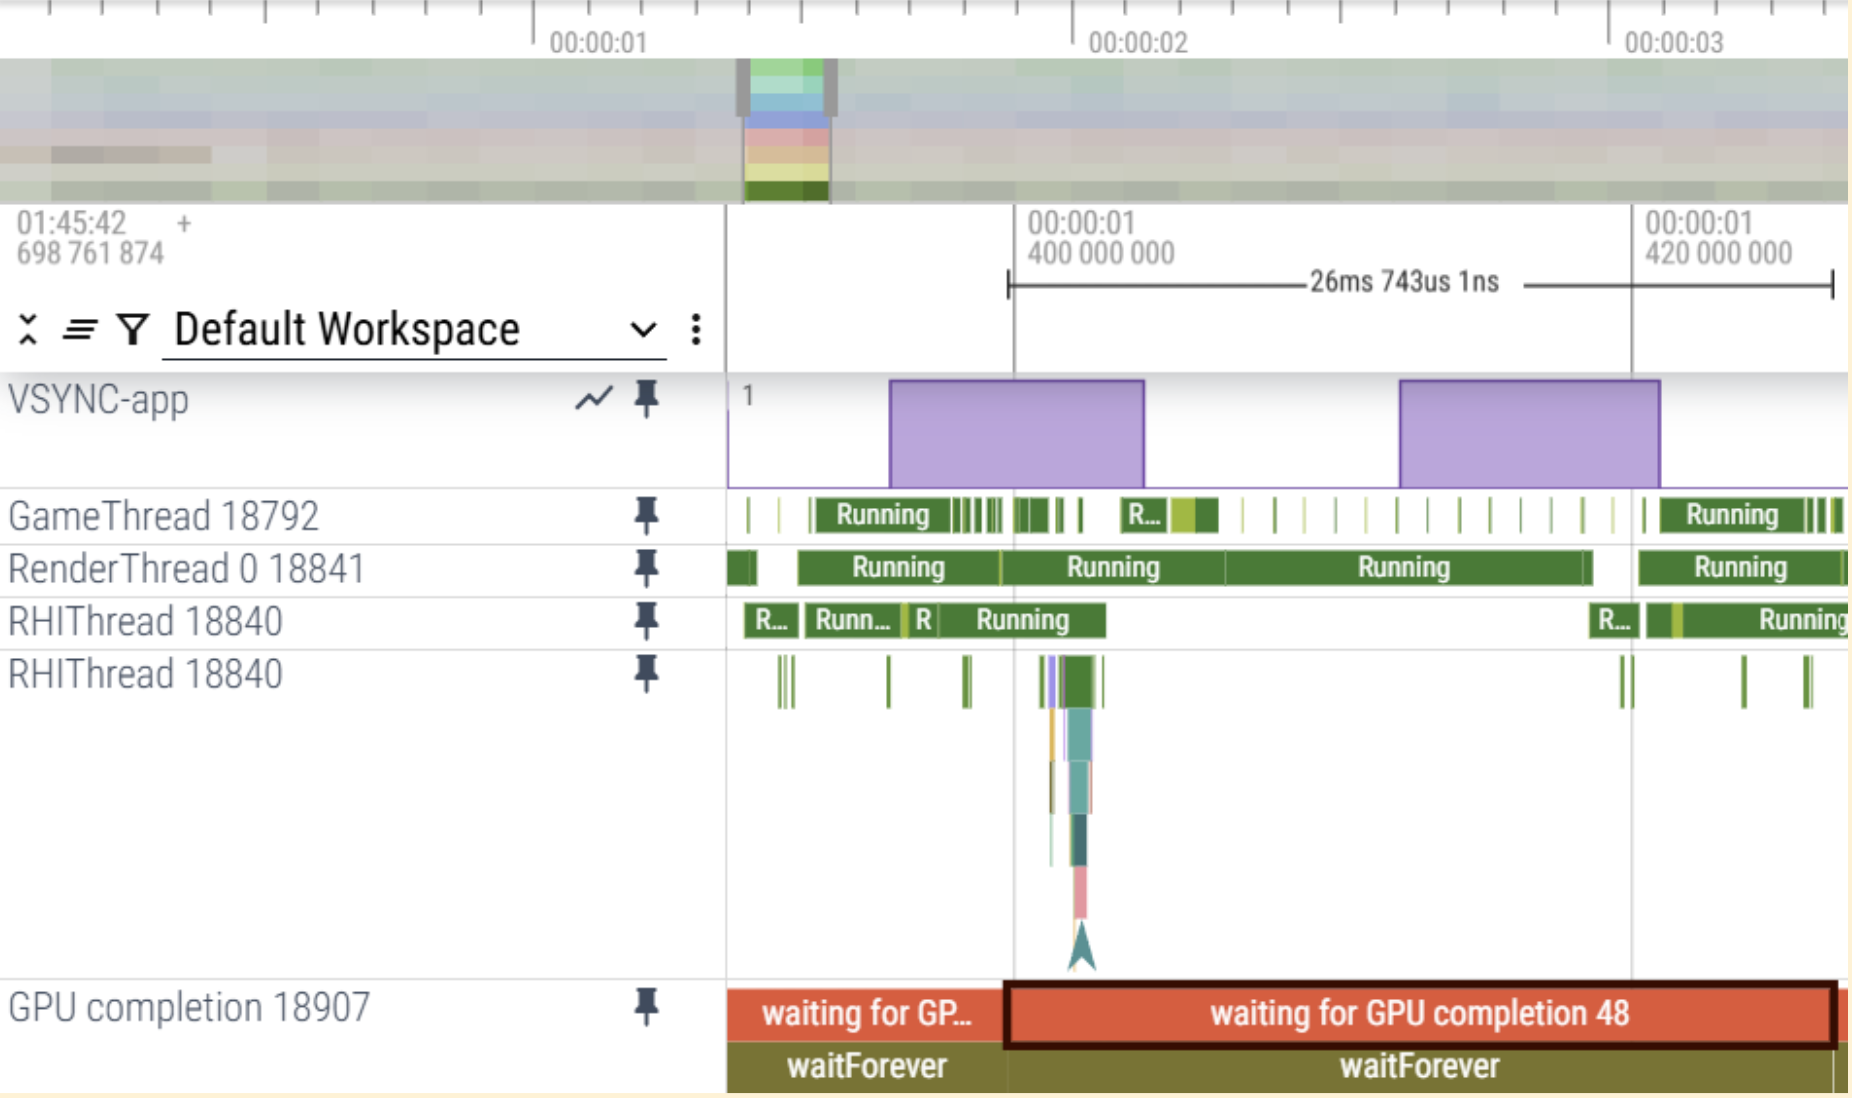This screenshot has width=1852, height=1098.
Task: Select the GPU completion 18907 track name
Action: click(x=189, y=1007)
